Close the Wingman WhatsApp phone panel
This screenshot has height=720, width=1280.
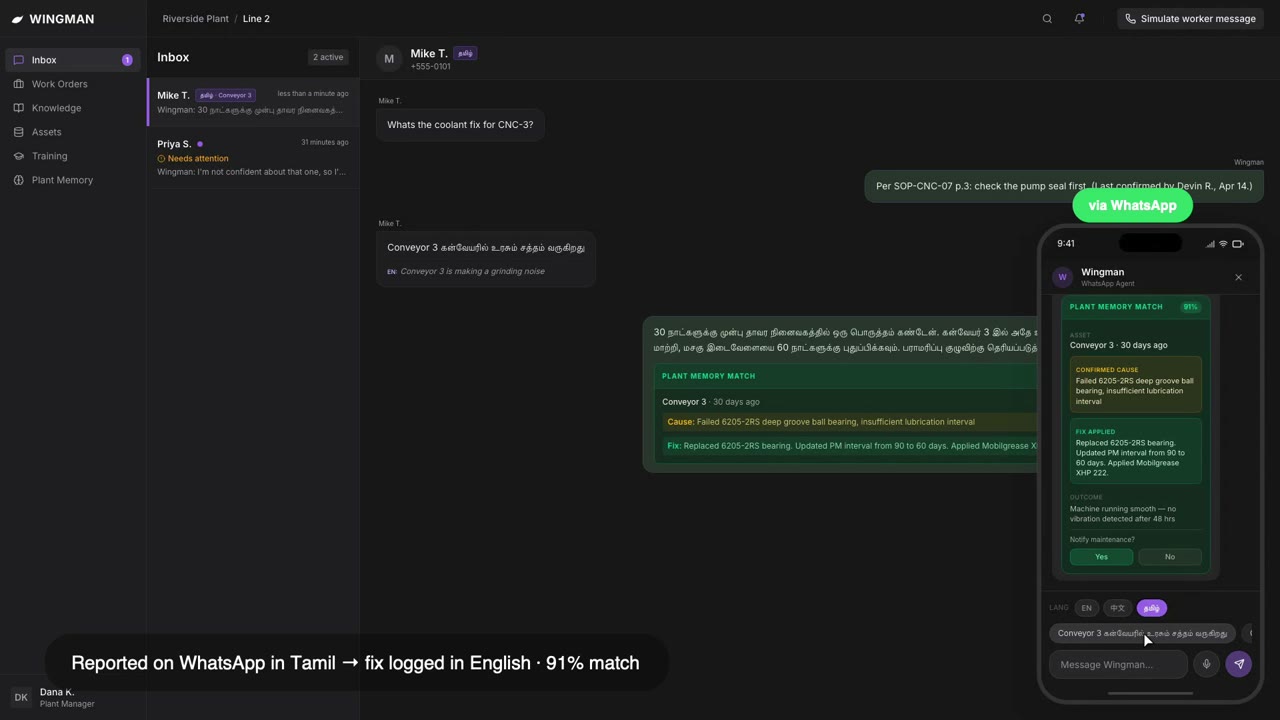[x=1238, y=277]
